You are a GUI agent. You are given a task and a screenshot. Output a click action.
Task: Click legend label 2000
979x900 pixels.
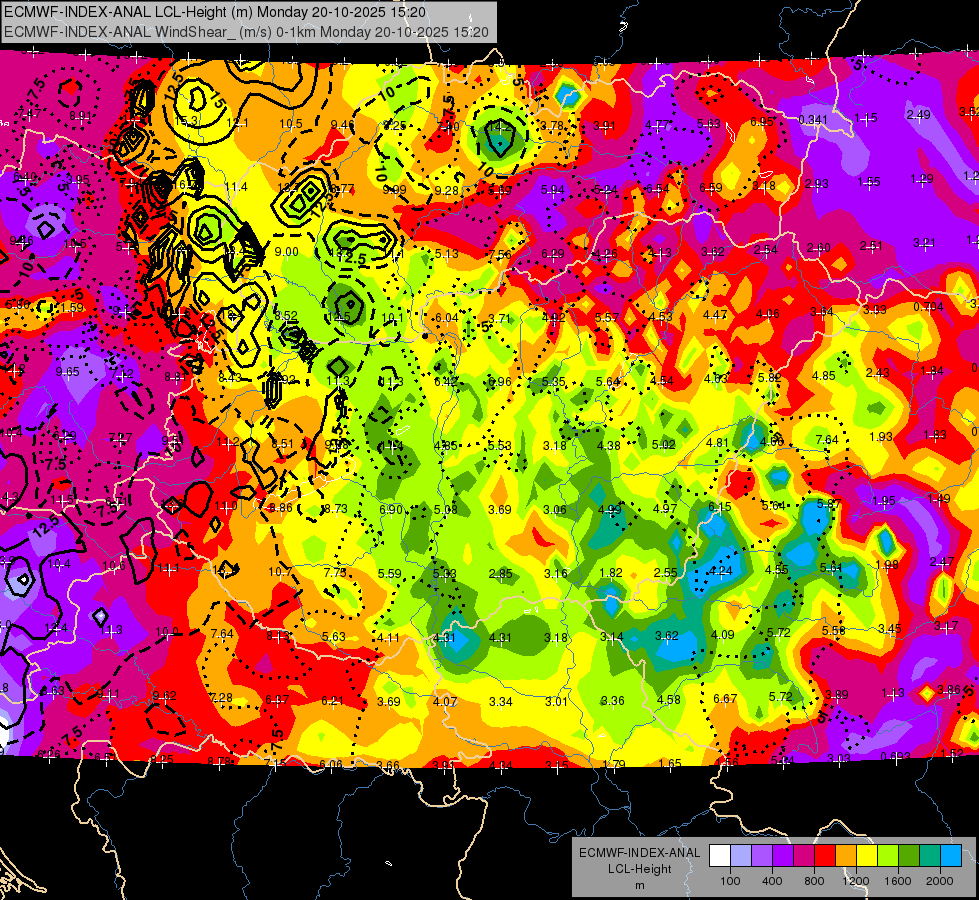point(940,881)
